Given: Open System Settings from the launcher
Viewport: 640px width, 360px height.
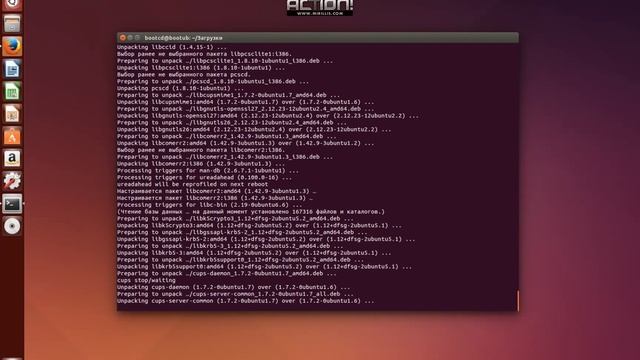Looking at the screenshot, I should click(12, 181).
